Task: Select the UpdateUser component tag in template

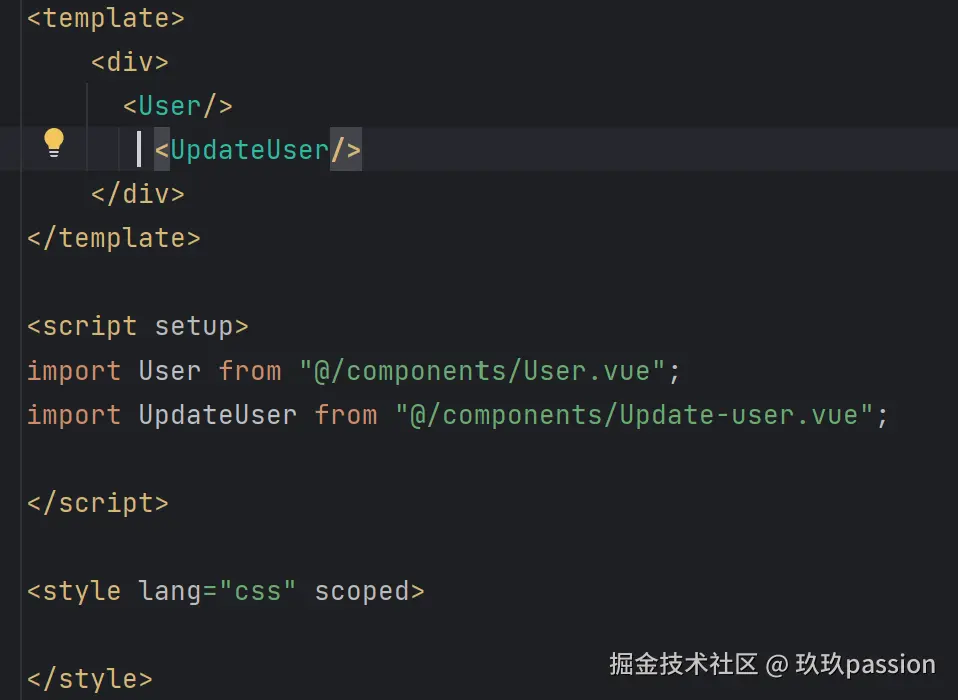Action: pyautogui.click(x=250, y=150)
